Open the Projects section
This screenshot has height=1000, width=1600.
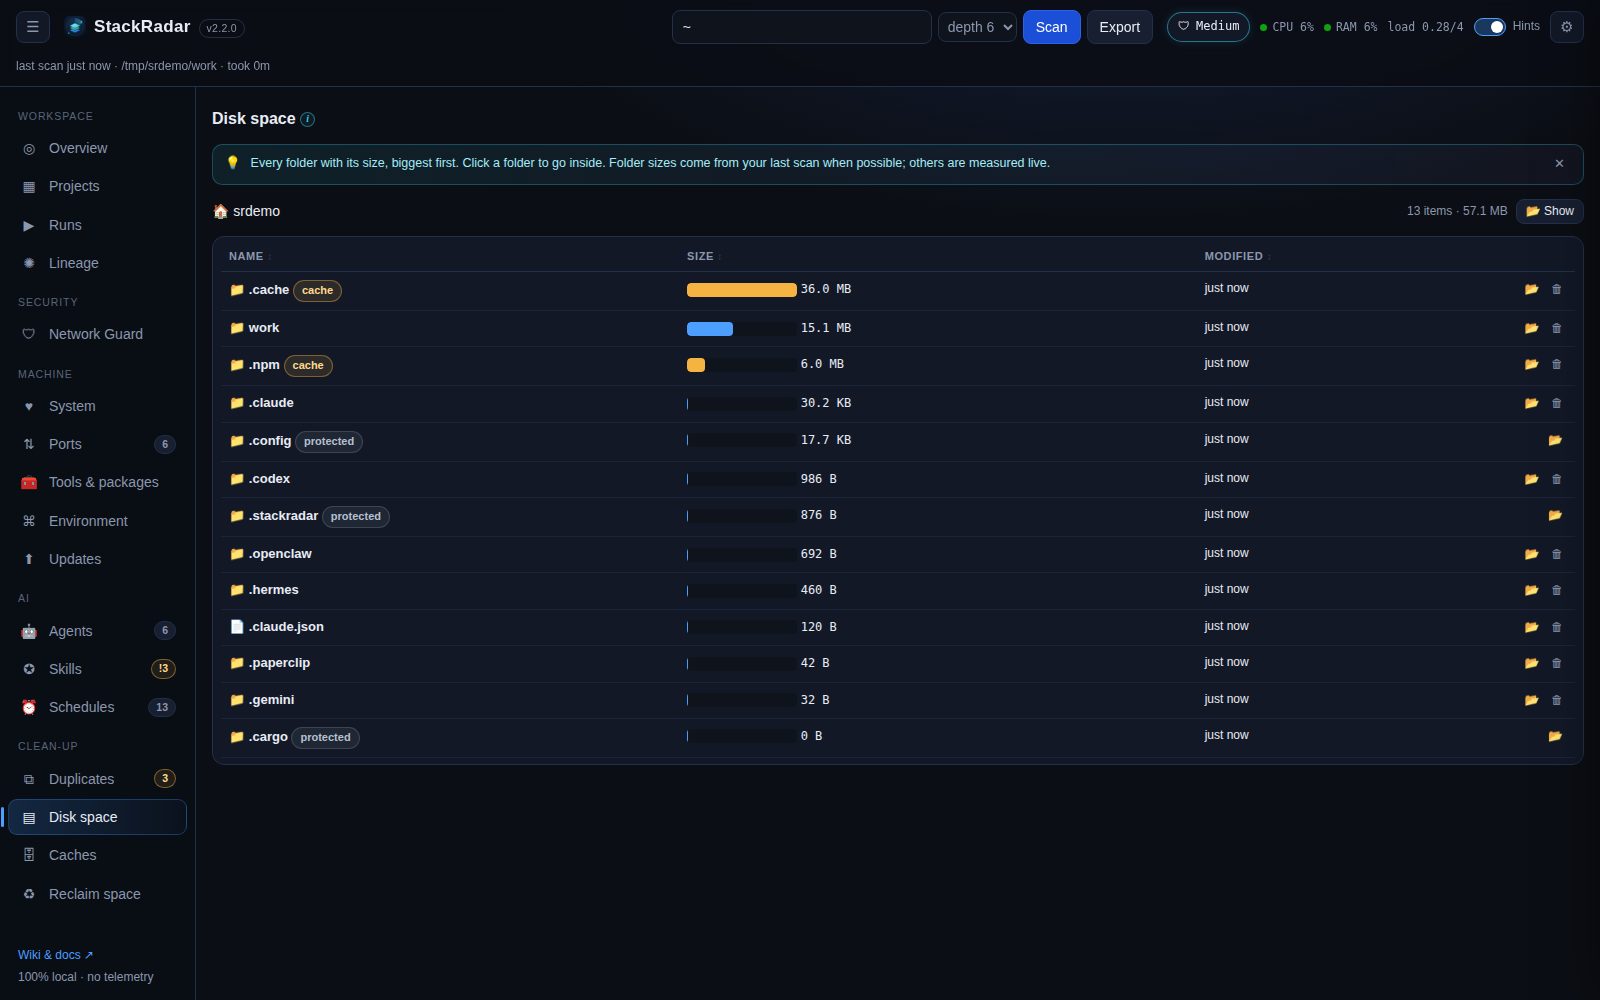click(97, 186)
